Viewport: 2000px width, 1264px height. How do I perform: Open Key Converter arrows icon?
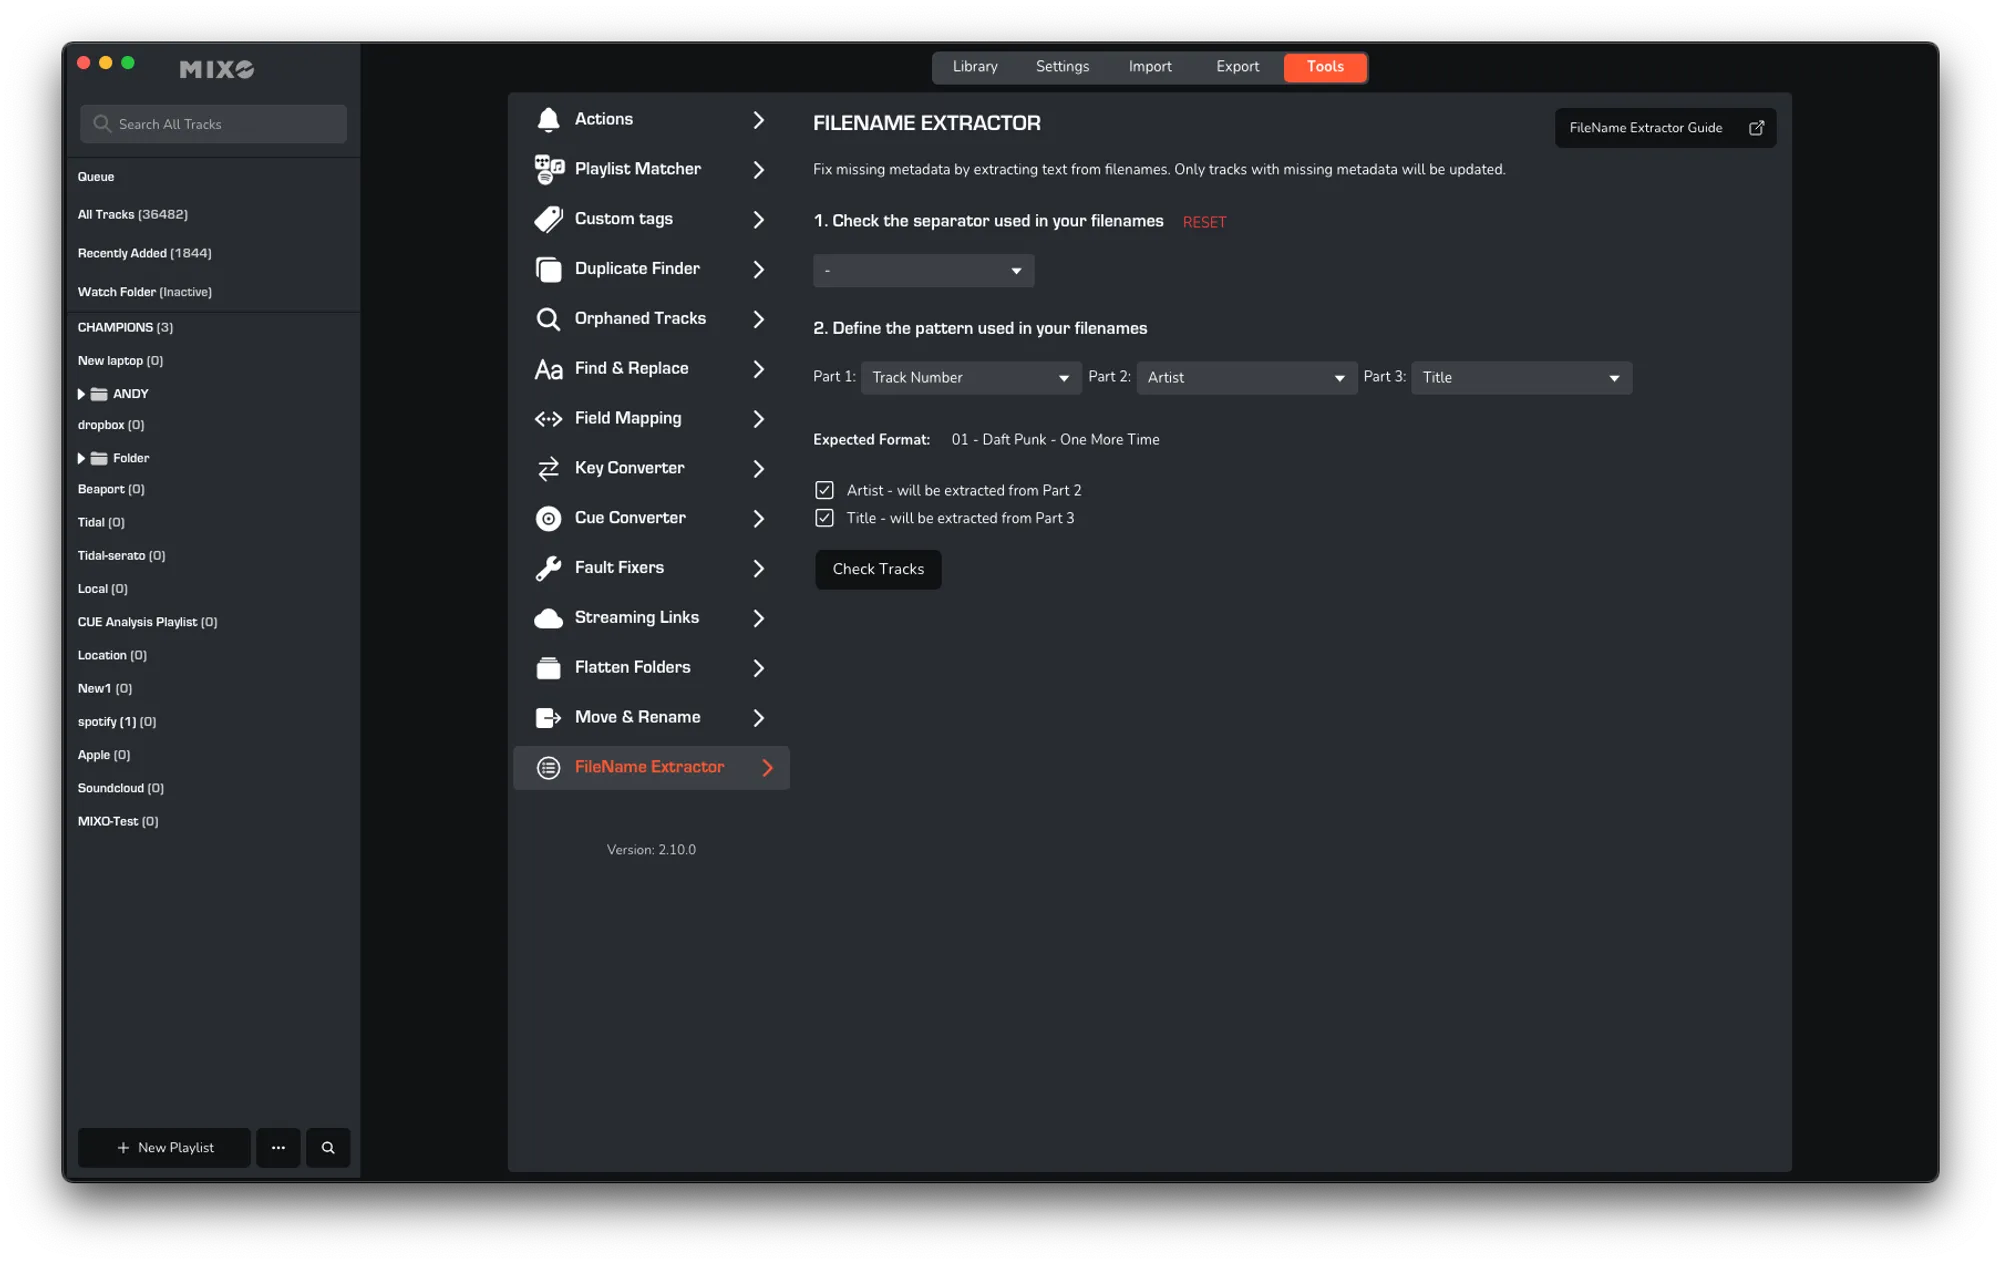coord(548,468)
